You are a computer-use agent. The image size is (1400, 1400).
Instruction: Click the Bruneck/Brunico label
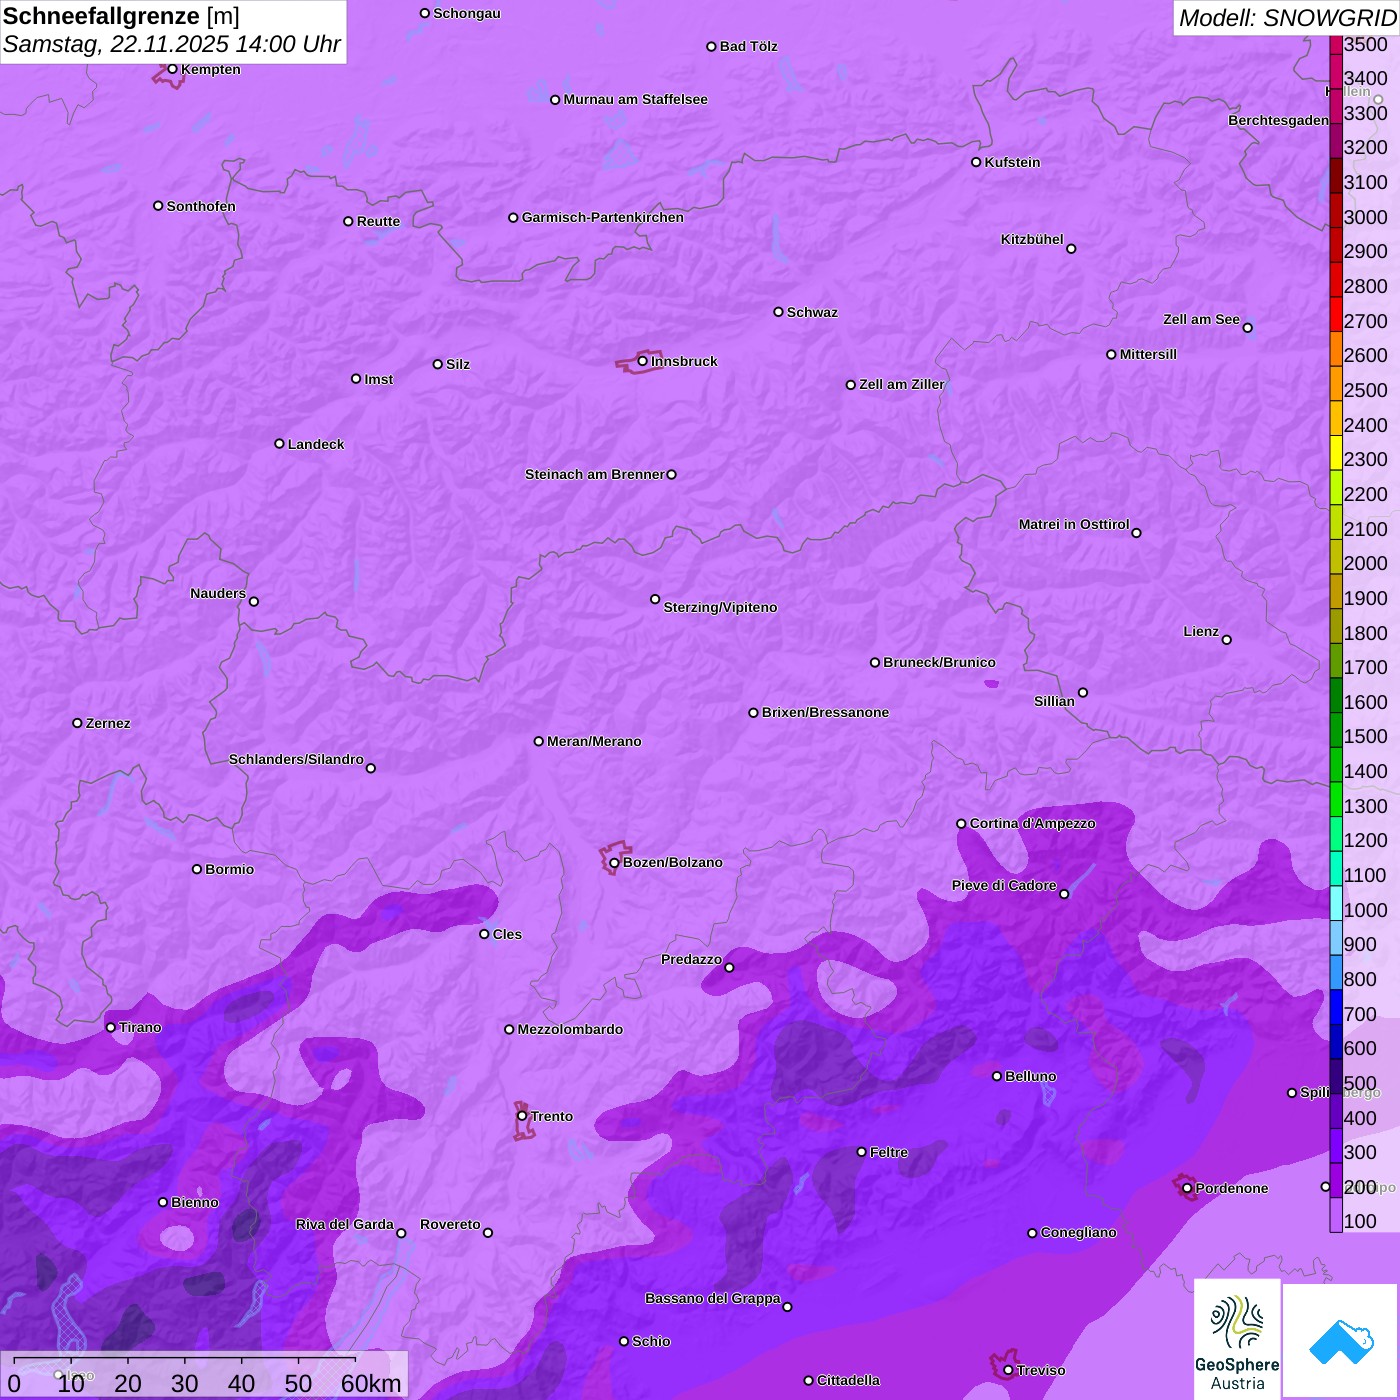tap(939, 662)
